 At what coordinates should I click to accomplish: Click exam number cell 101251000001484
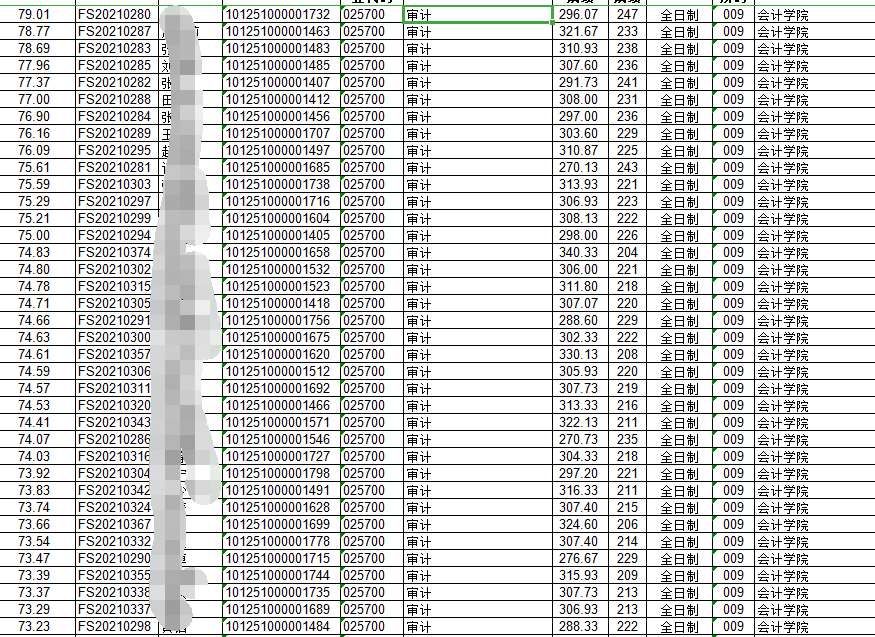click(x=278, y=627)
